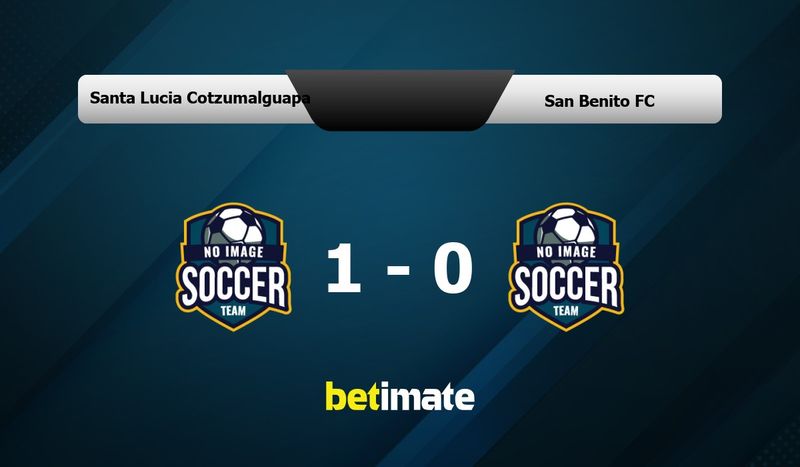Click the SOCCER text on right badge

566,285
